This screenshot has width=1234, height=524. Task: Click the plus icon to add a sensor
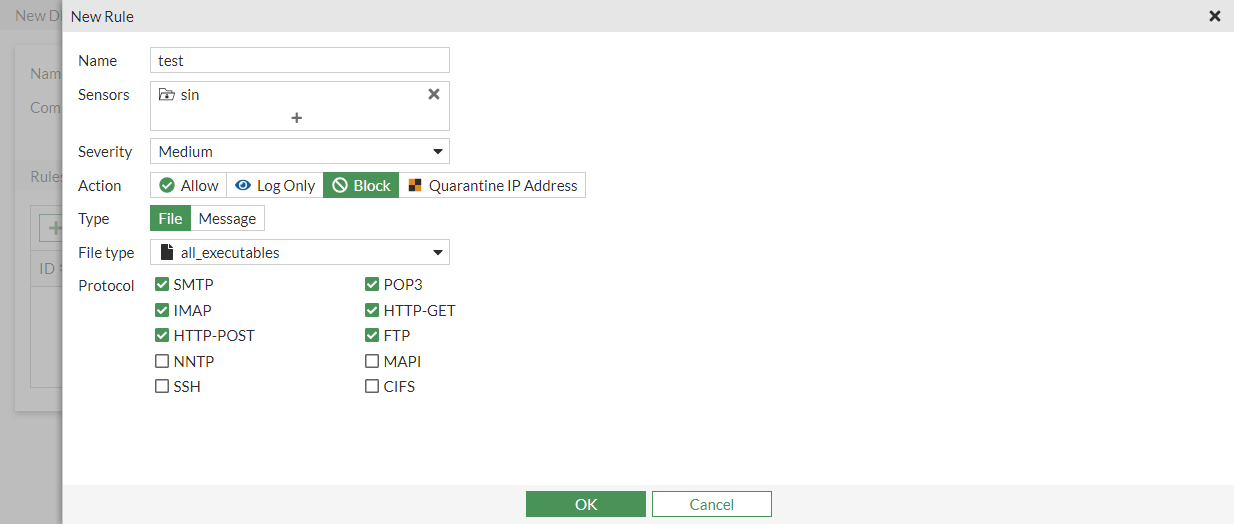click(x=297, y=118)
